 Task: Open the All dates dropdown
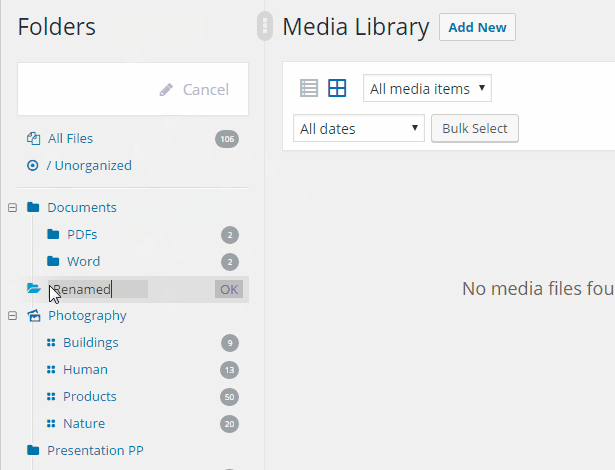(x=358, y=128)
